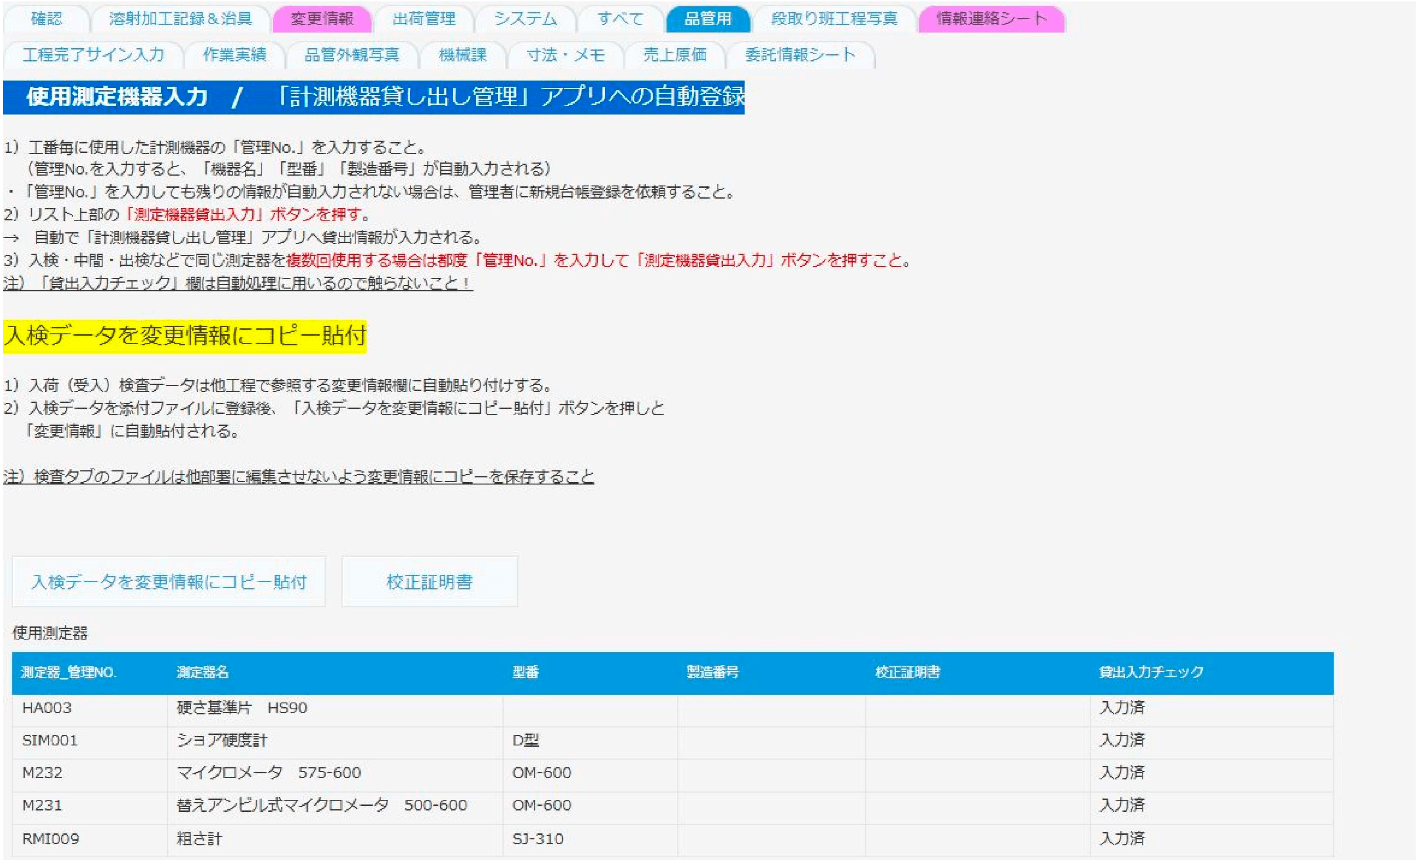Open the 情報連絡シート tab
The height and width of the screenshot is (860, 1418).
point(991,19)
